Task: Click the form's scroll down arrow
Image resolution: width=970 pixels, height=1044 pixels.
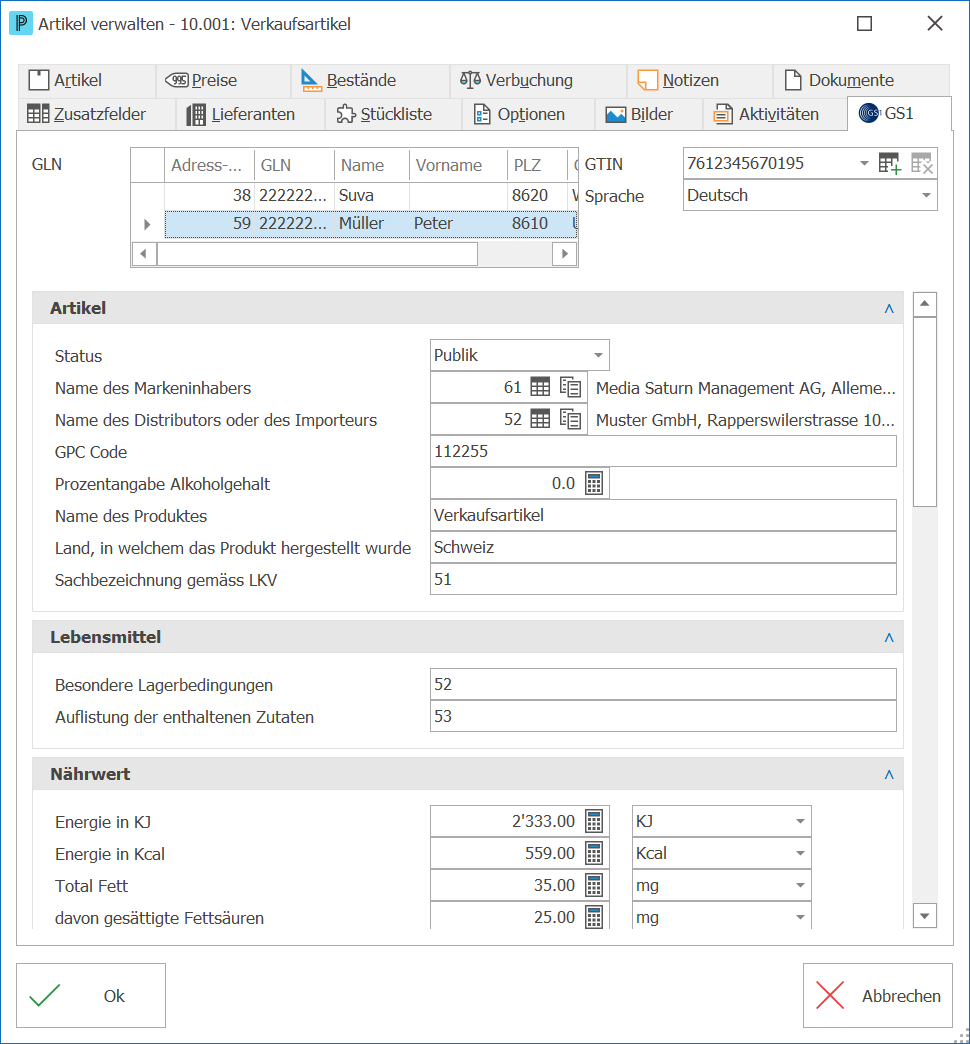Action: [x=925, y=915]
